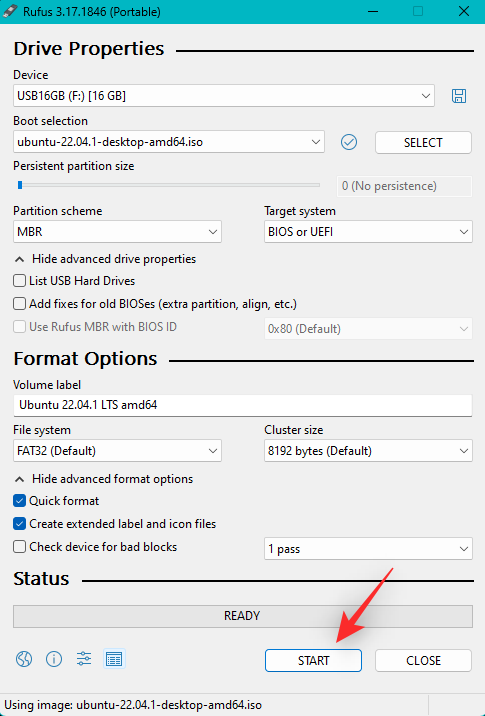Click the save drive image icon
Image resolution: width=485 pixels, height=716 pixels.
pos(459,96)
